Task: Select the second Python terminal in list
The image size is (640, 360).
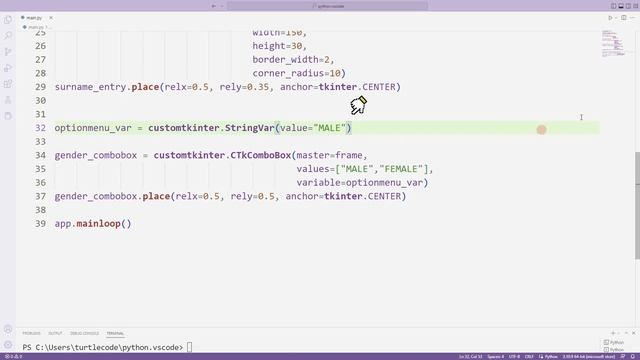Action: coord(614,350)
